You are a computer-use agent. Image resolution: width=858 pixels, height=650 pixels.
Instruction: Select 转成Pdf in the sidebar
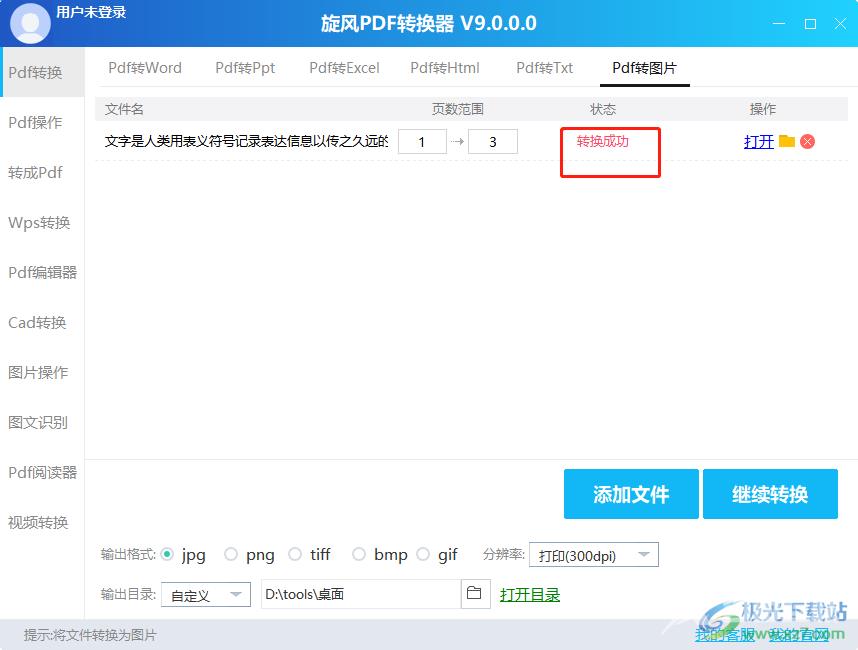(43, 173)
